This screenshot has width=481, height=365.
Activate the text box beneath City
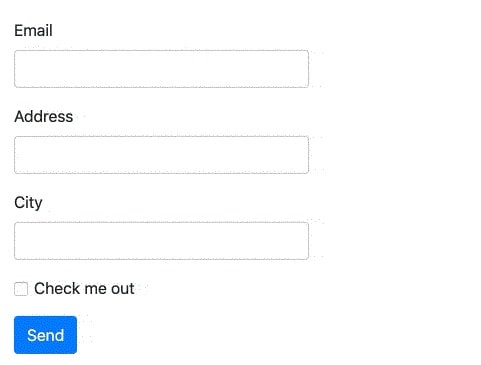161,241
